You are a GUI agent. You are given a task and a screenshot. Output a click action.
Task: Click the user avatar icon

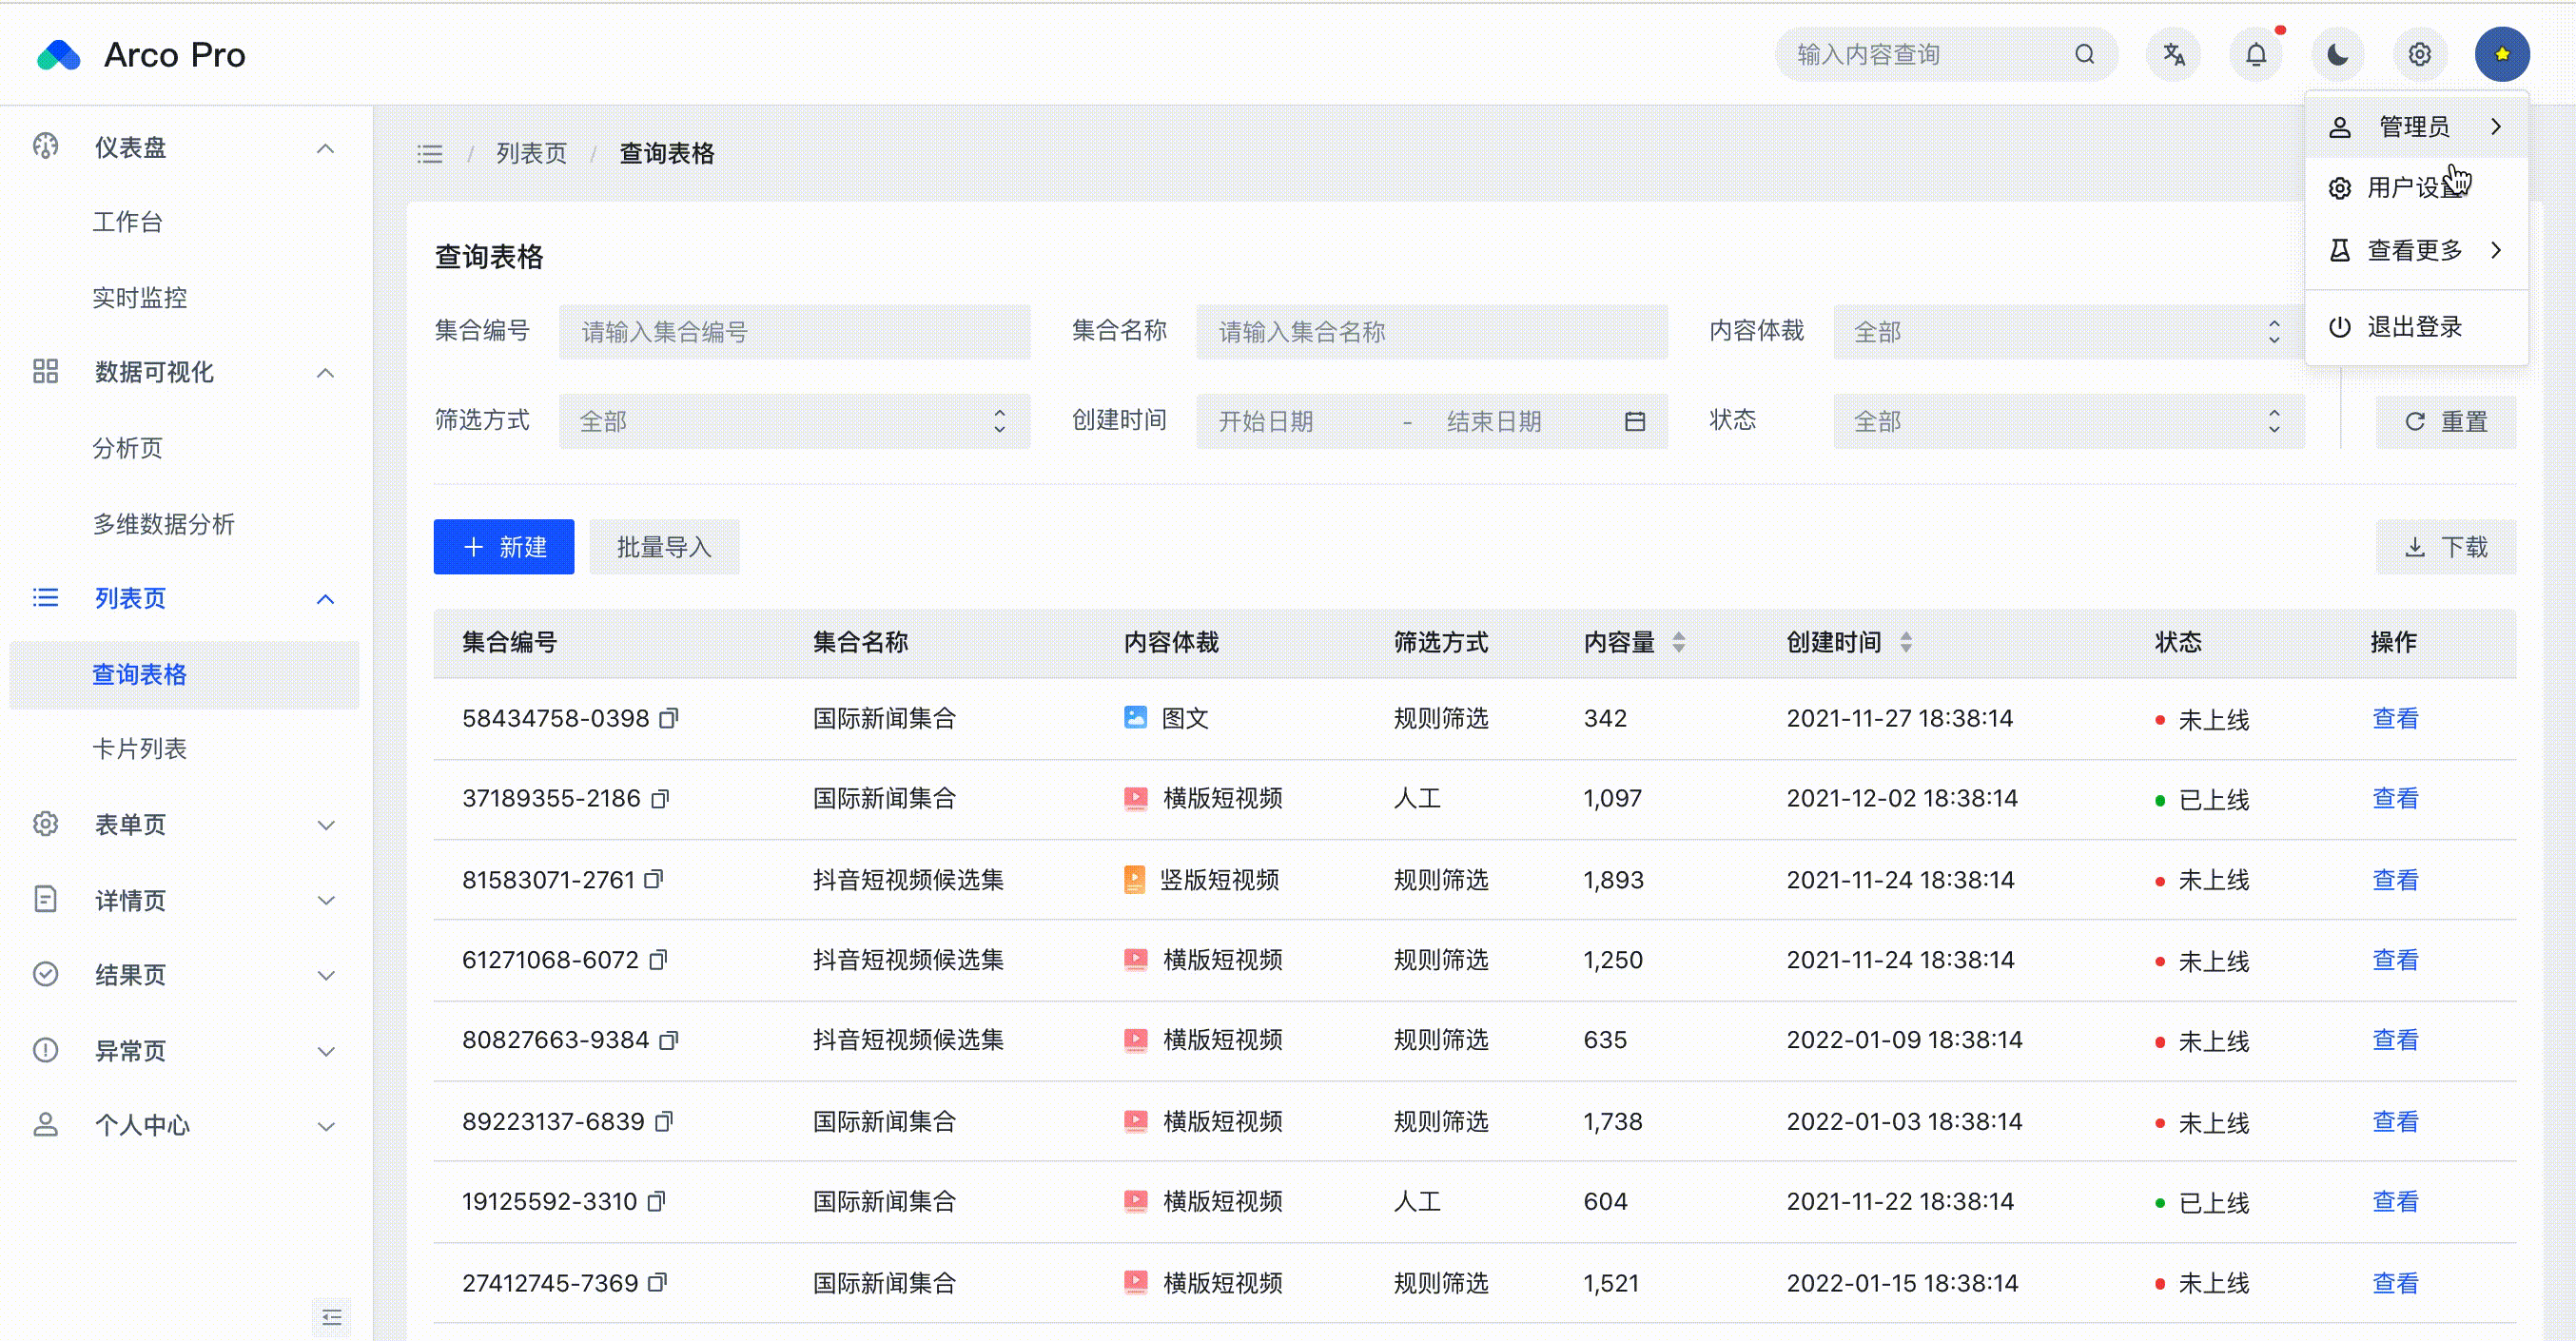click(2501, 54)
